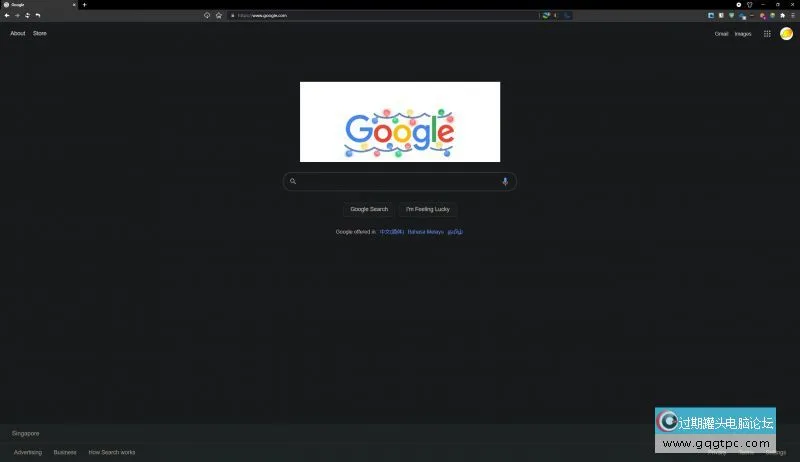Click the blue devices extension icon
Viewport: 800px width, 462px height.
[742, 16]
